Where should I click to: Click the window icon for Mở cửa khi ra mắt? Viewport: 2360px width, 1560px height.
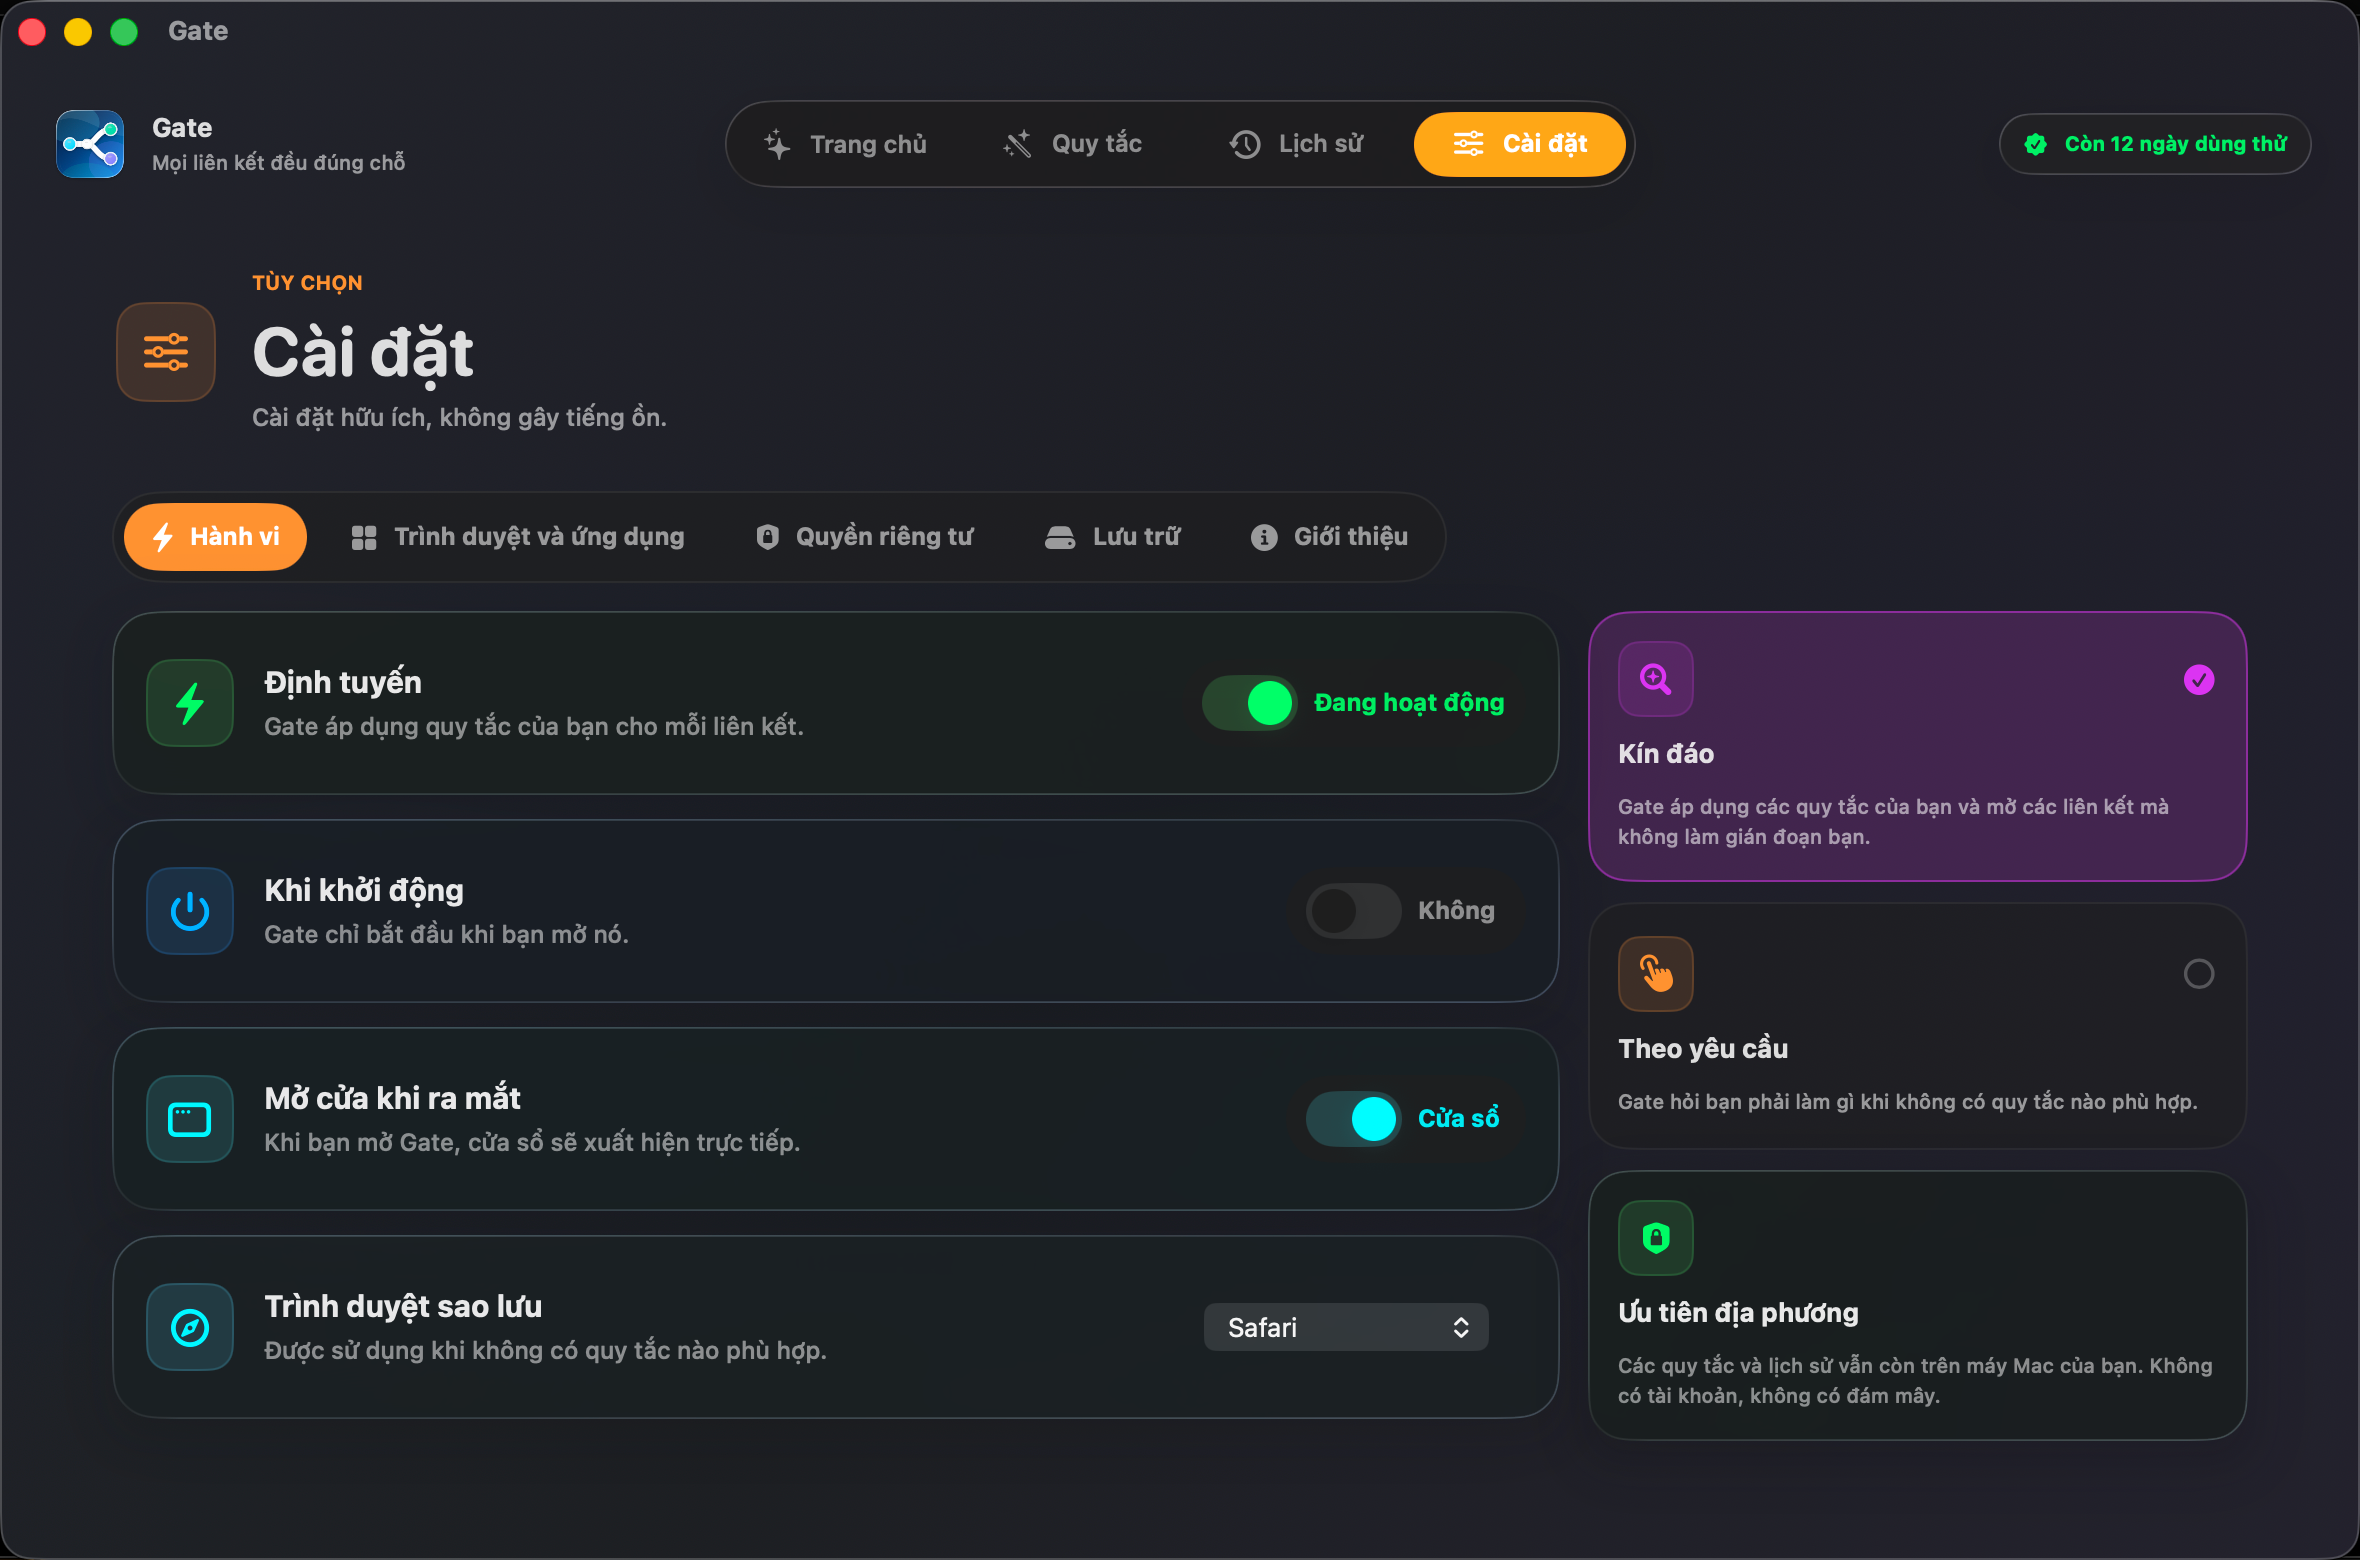tap(190, 1119)
